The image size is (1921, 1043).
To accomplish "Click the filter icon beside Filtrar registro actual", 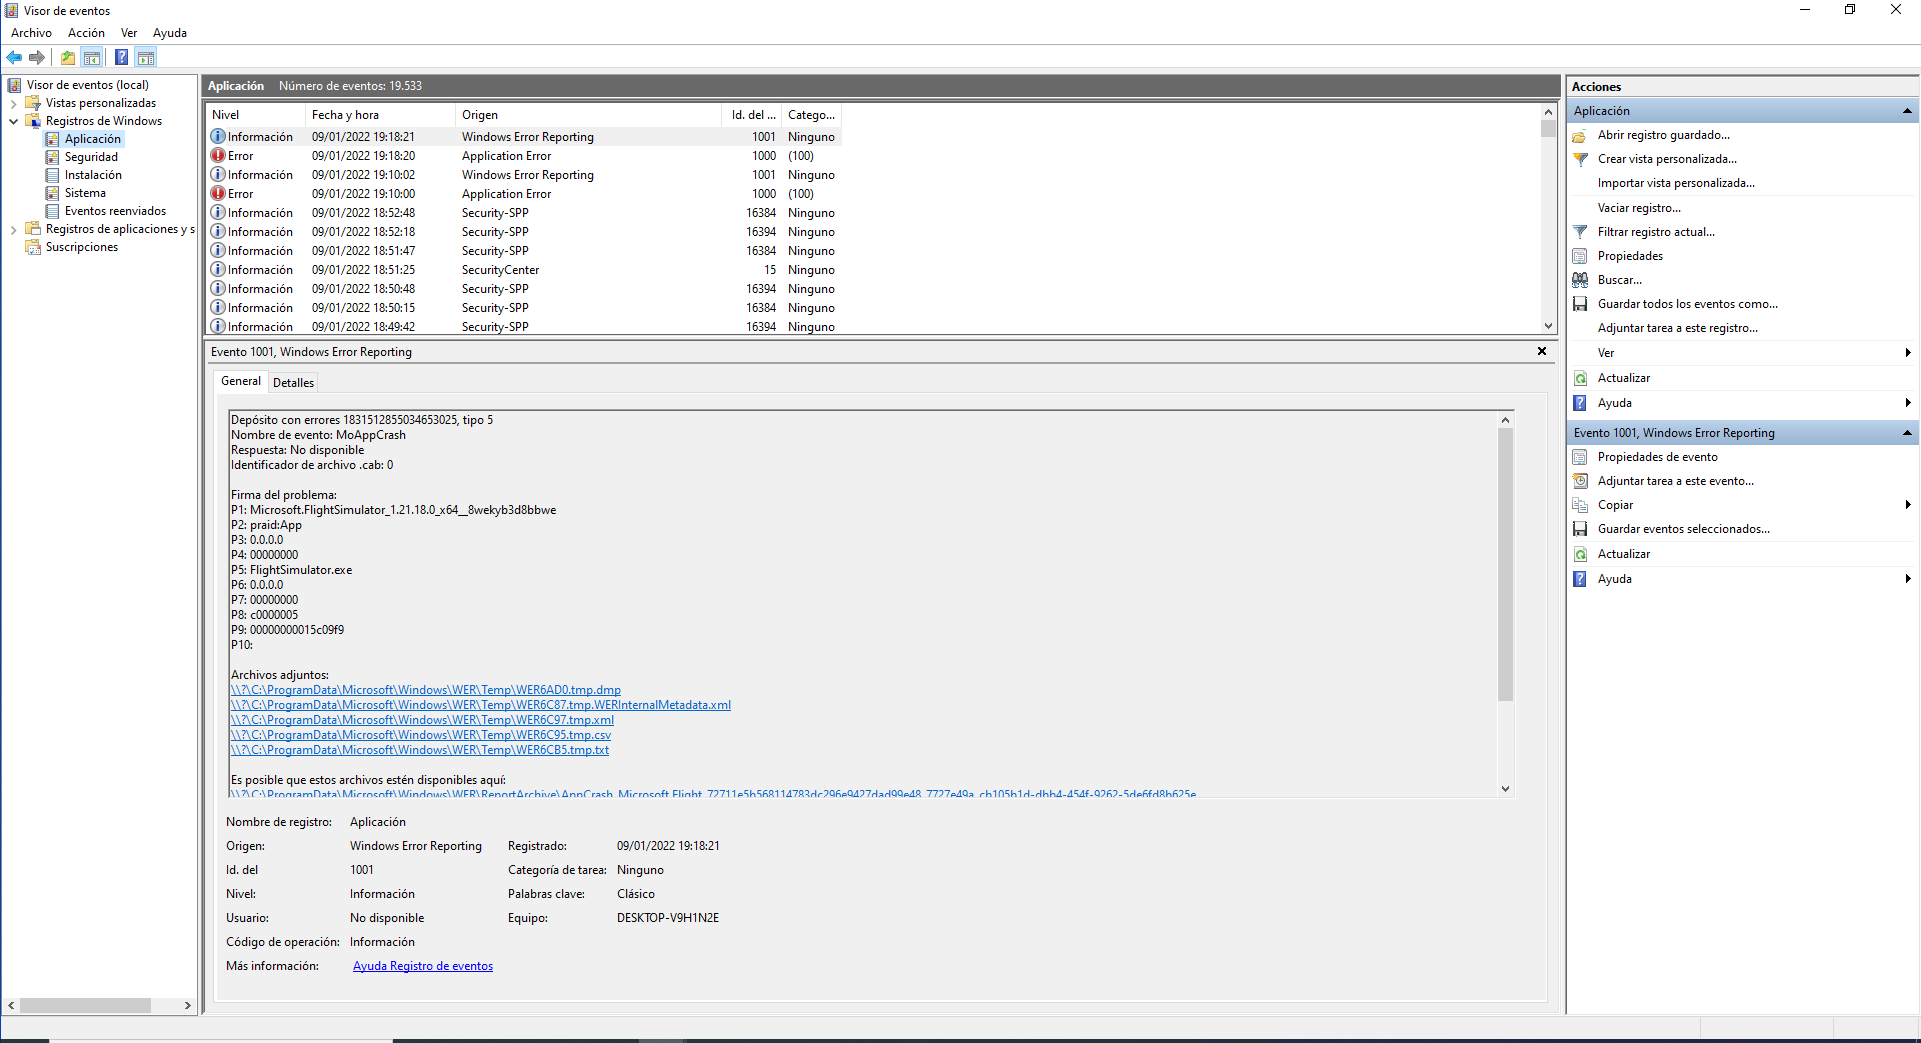I will 1580,232.
